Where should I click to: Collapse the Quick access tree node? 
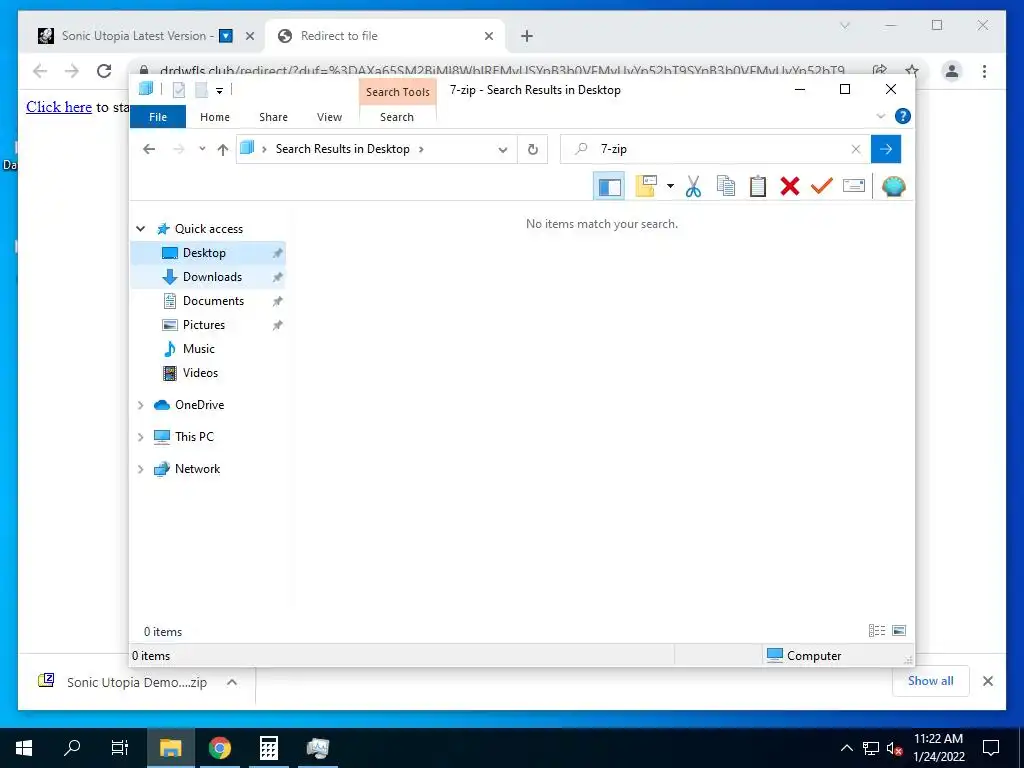(x=140, y=229)
